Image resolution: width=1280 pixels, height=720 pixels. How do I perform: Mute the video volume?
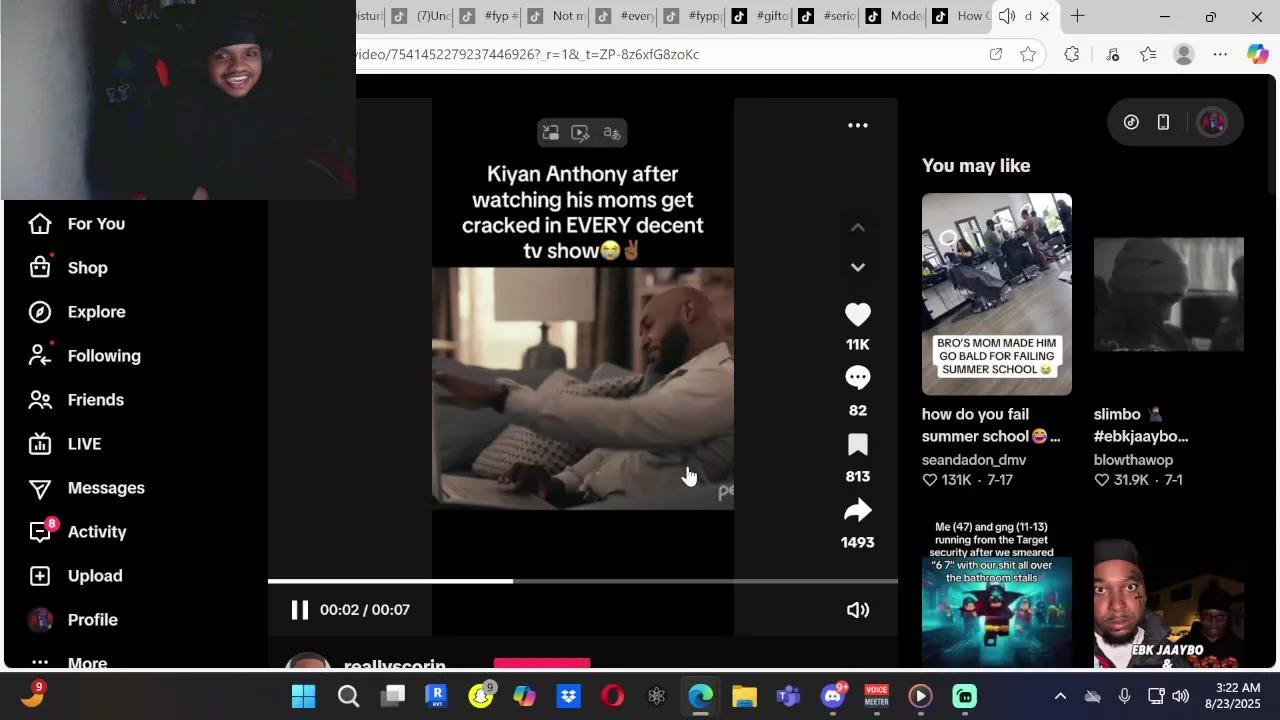[x=858, y=610]
